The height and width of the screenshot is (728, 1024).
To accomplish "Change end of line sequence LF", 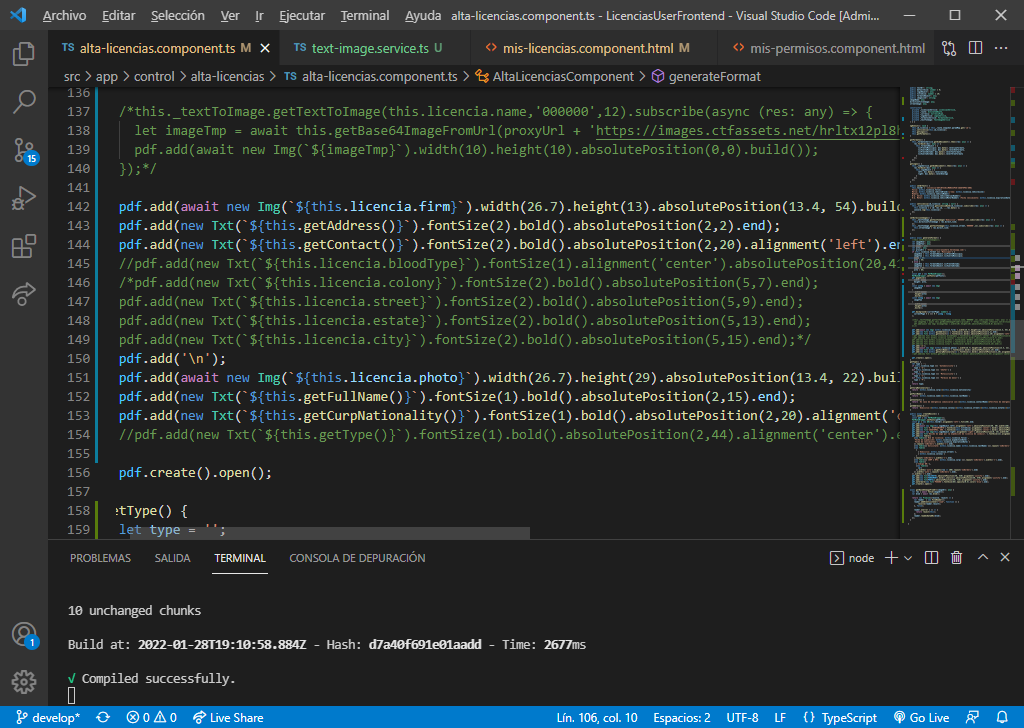I will 780,718.
